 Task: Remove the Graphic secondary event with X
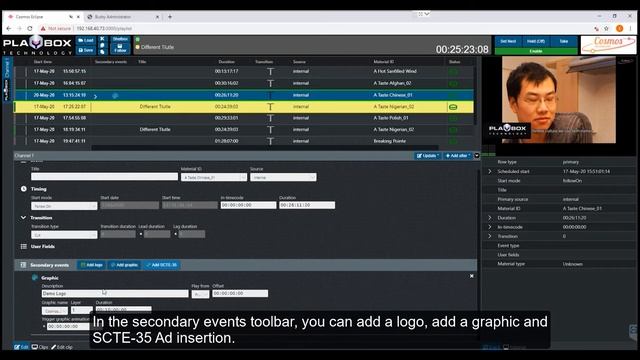point(471,276)
